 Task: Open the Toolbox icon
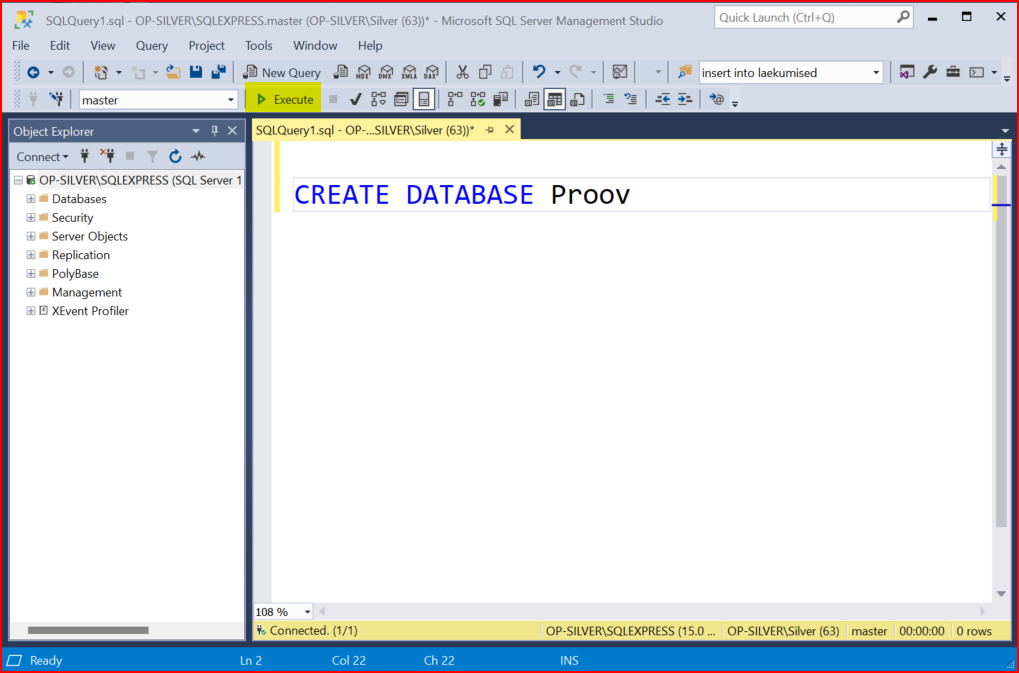(x=953, y=72)
